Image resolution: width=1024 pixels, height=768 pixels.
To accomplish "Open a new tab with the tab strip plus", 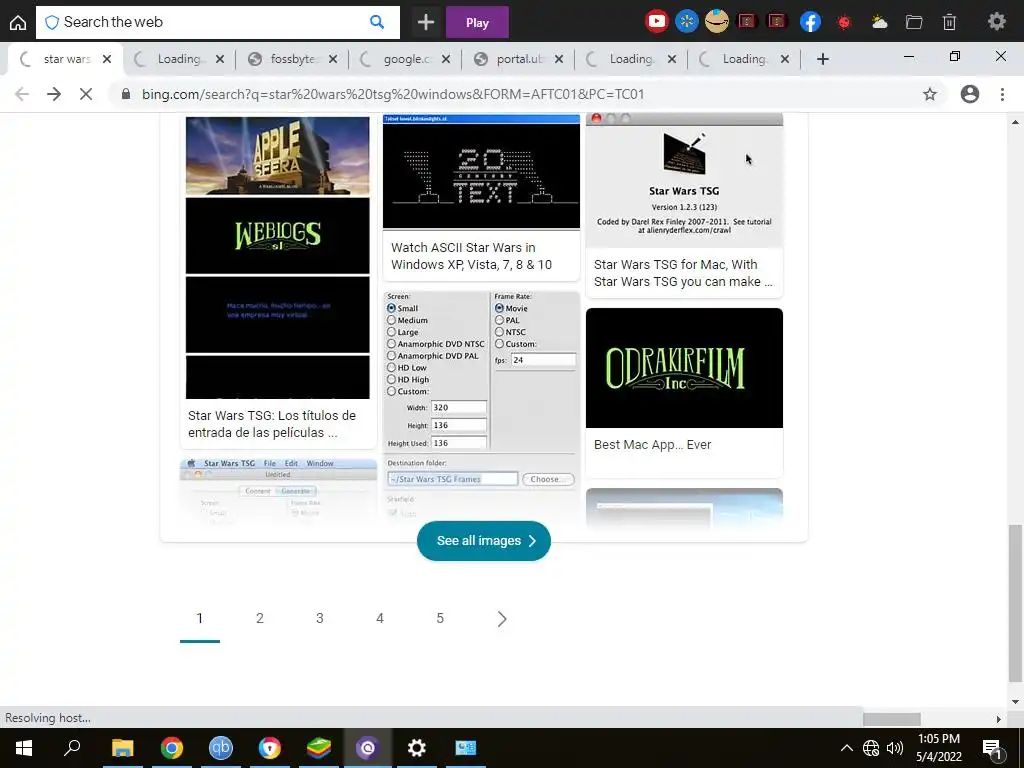I will tap(823, 59).
